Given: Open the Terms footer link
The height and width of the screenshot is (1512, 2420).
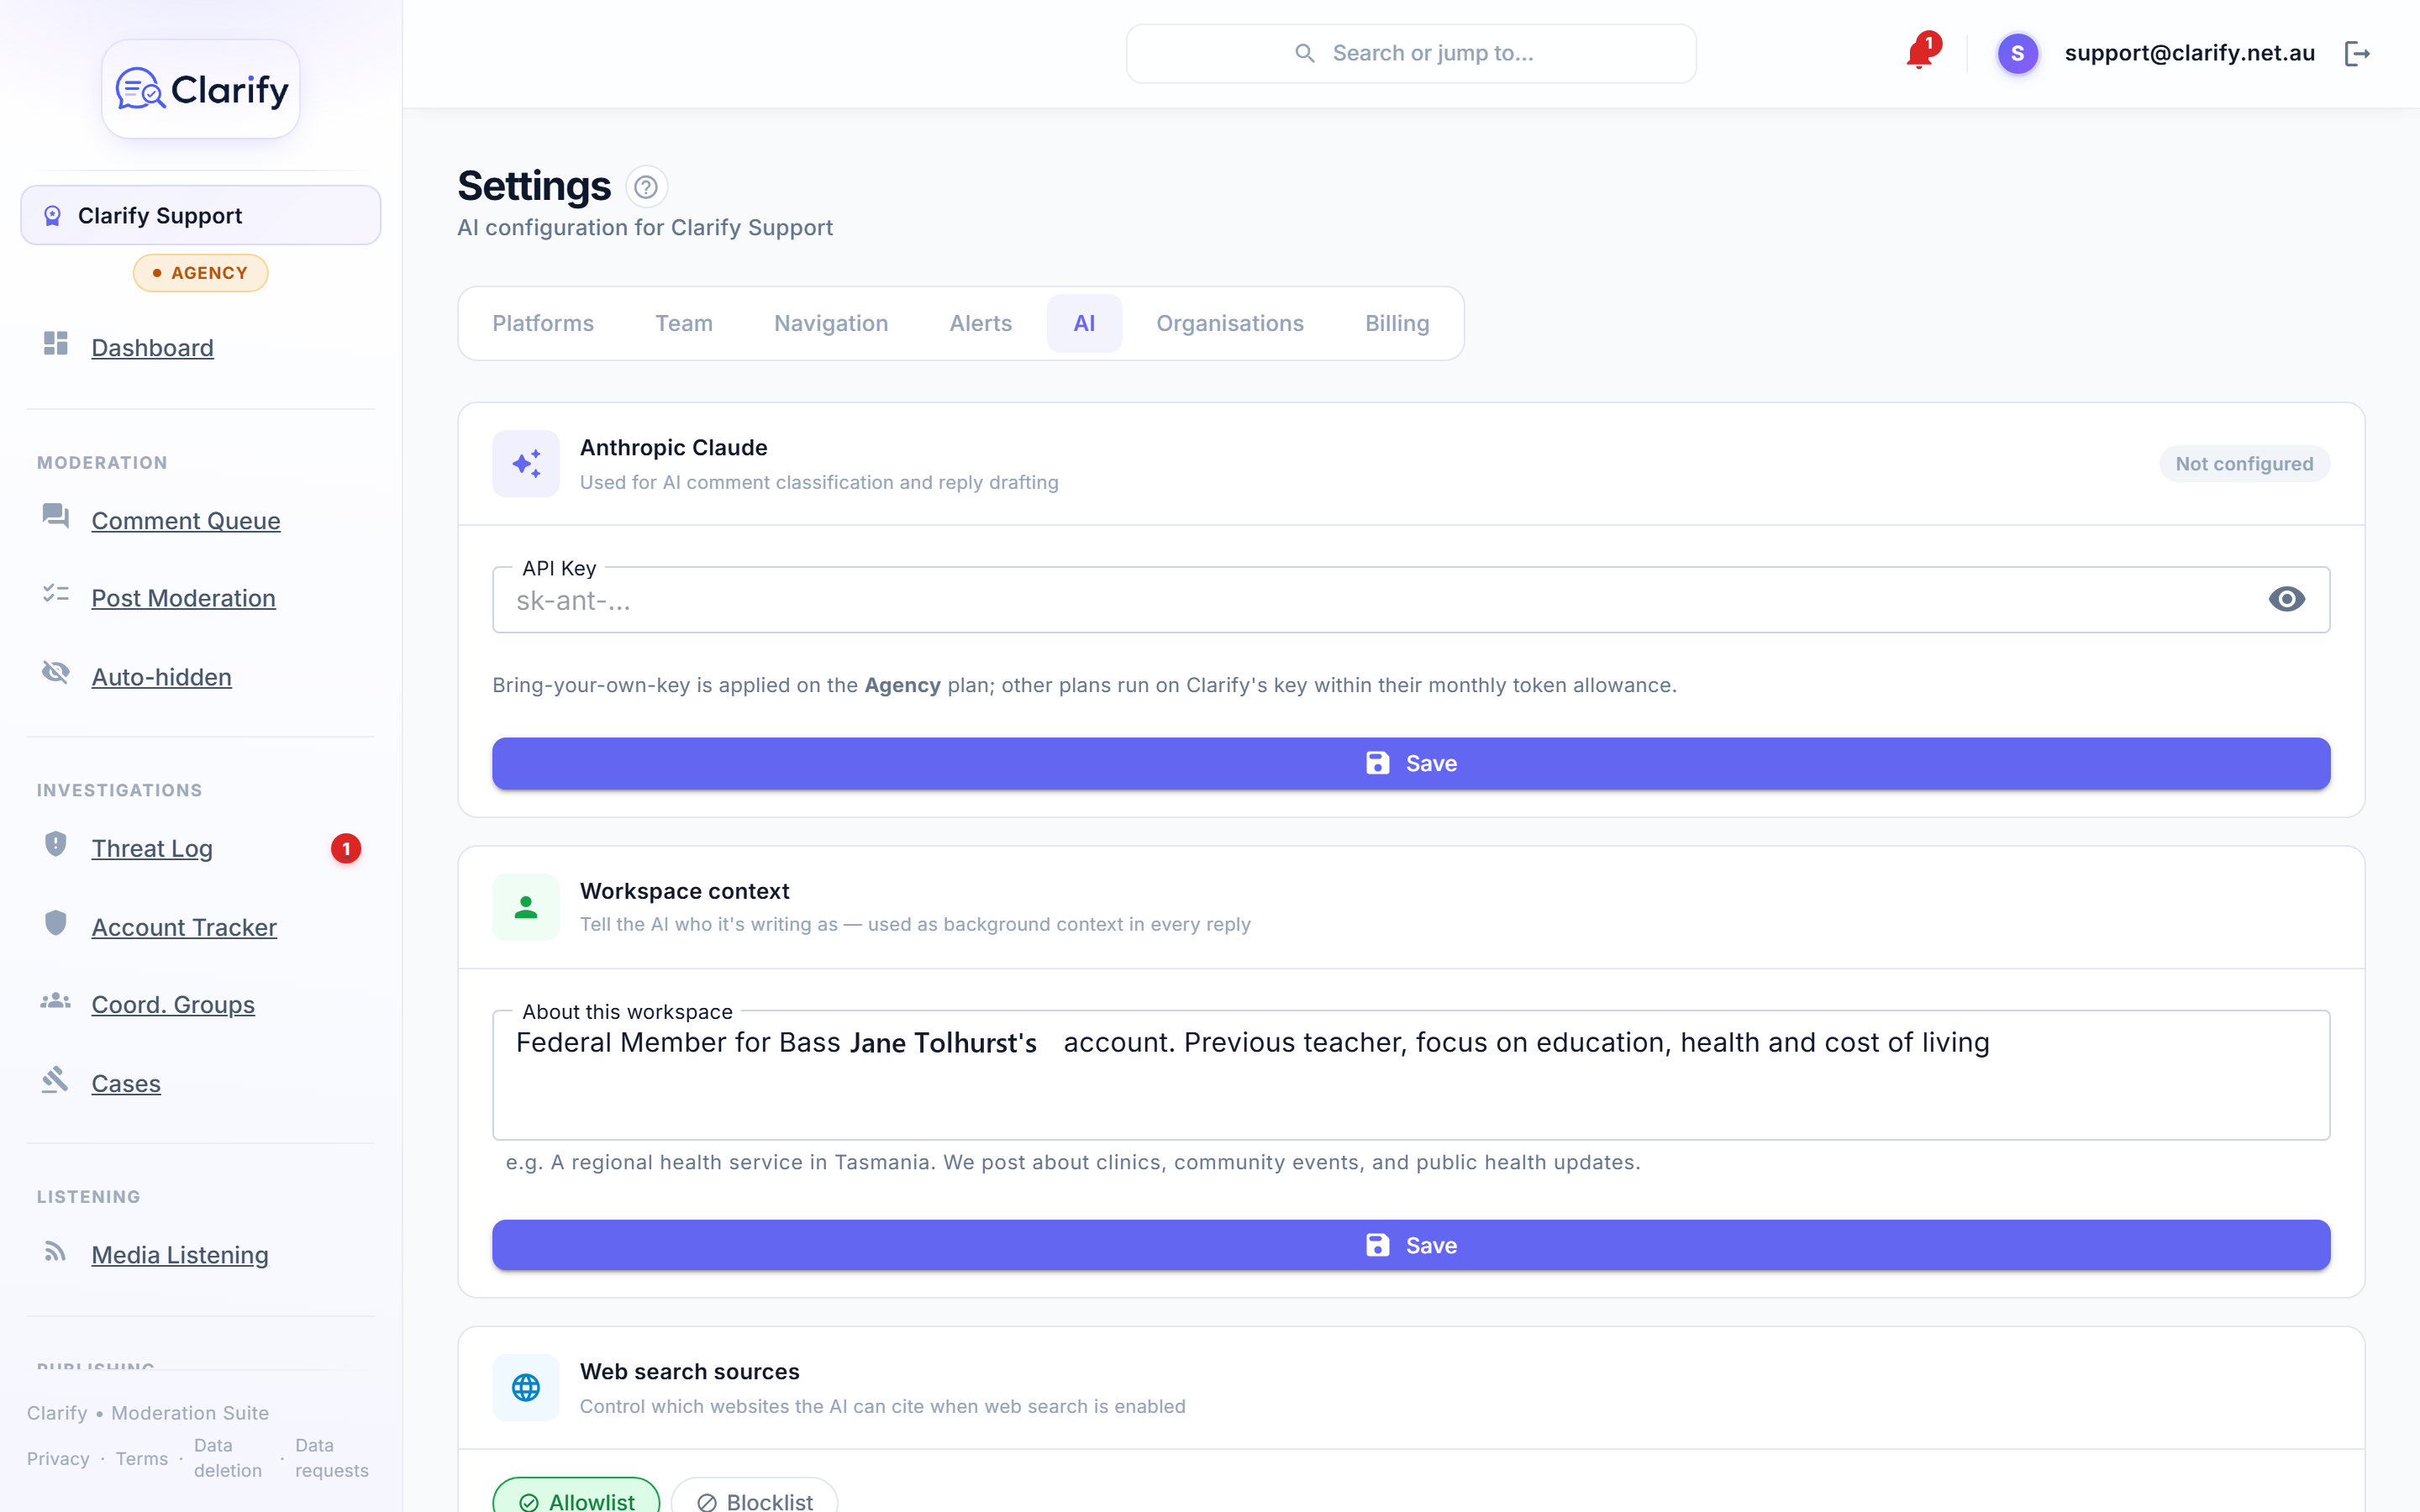Looking at the screenshot, I should coord(142,1459).
